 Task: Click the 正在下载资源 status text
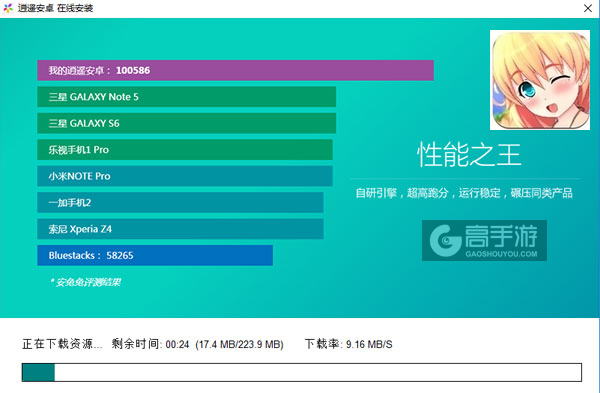[x=62, y=344]
